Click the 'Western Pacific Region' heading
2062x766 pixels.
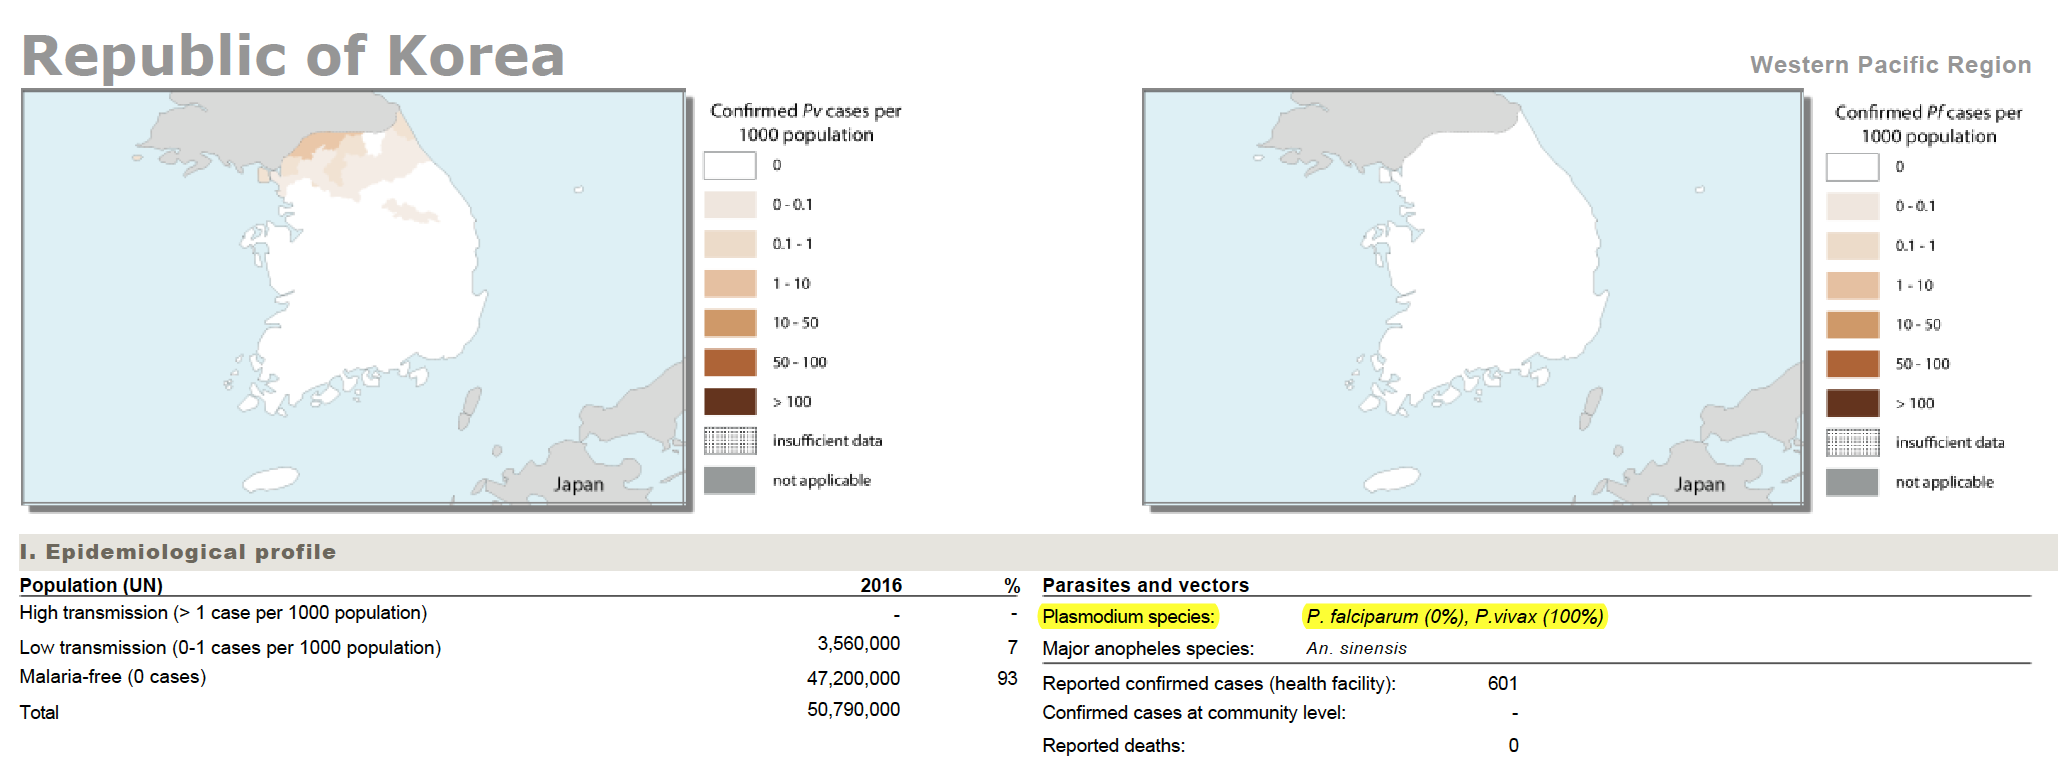click(x=1890, y=65)
